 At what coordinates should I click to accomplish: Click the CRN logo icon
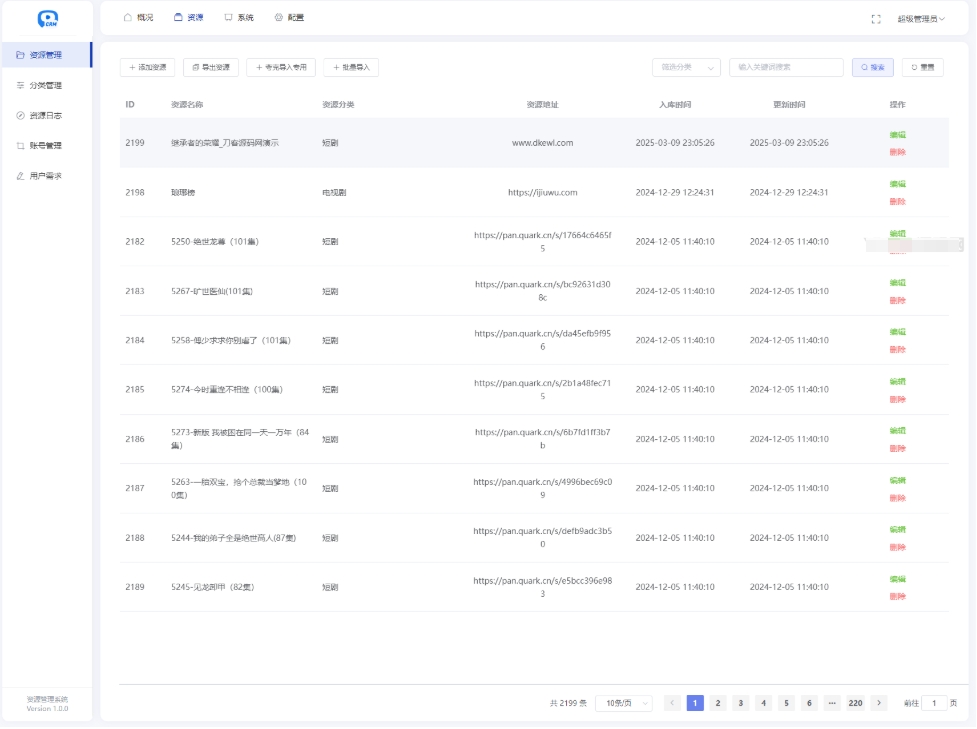pos(47,19)
